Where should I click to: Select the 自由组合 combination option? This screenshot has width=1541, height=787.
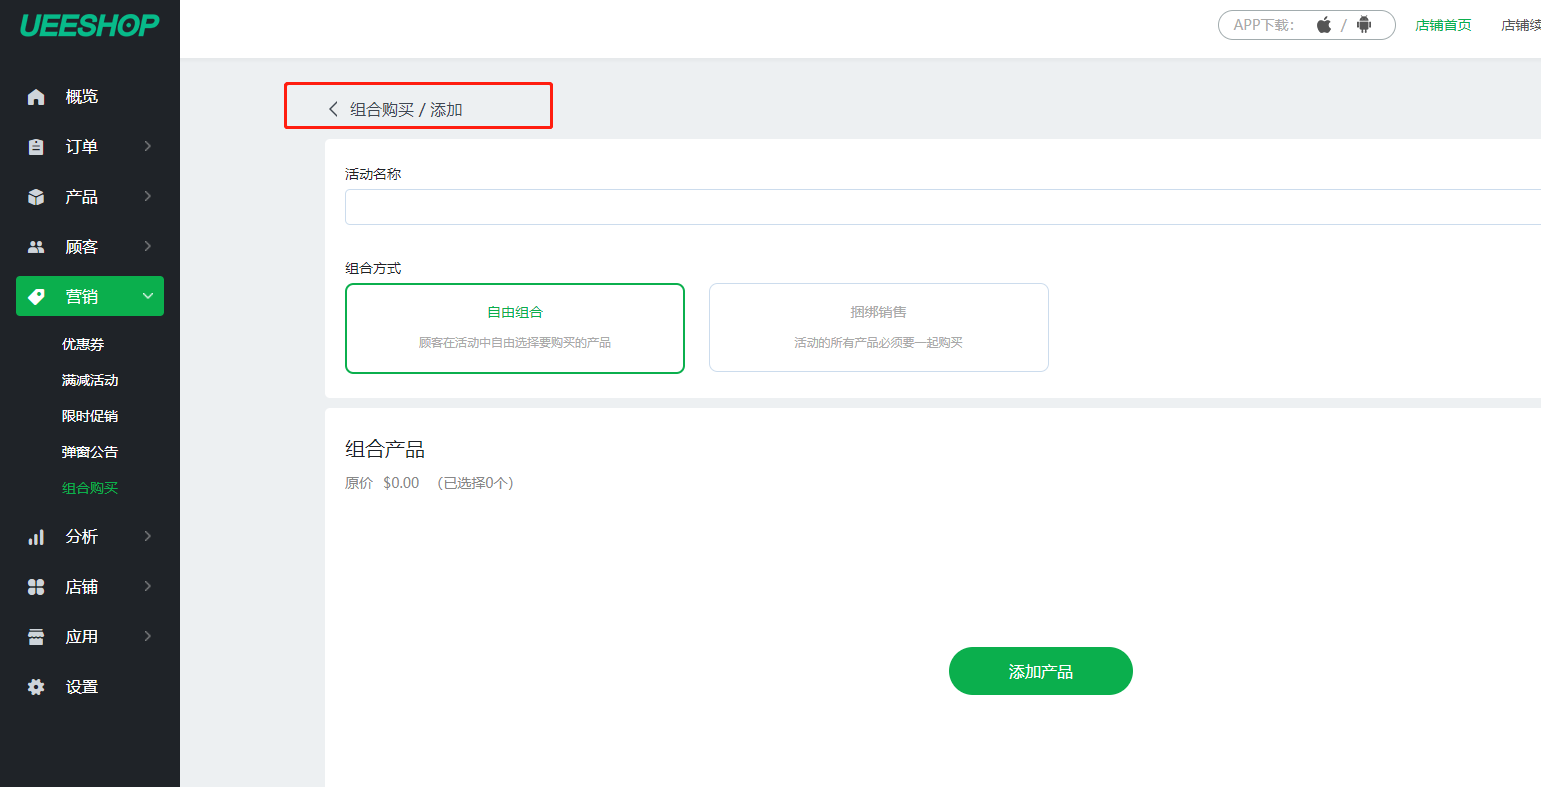[x=514, y=328]
